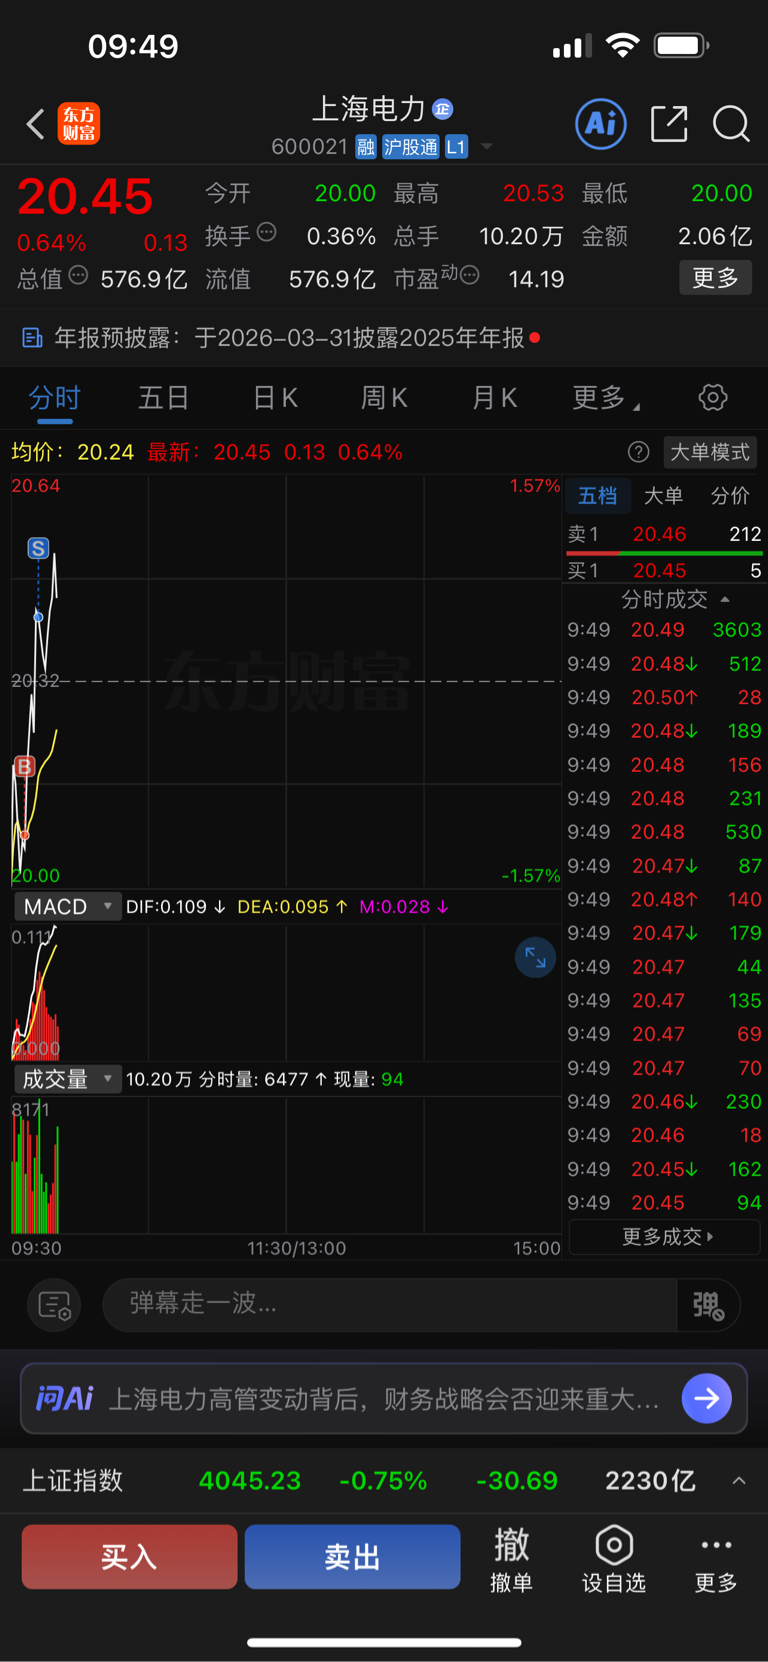The height and width of the screenshot is (1662, 768).
Task: Tap 撤单 cancel order button
Action: (x=511, y=1559)
